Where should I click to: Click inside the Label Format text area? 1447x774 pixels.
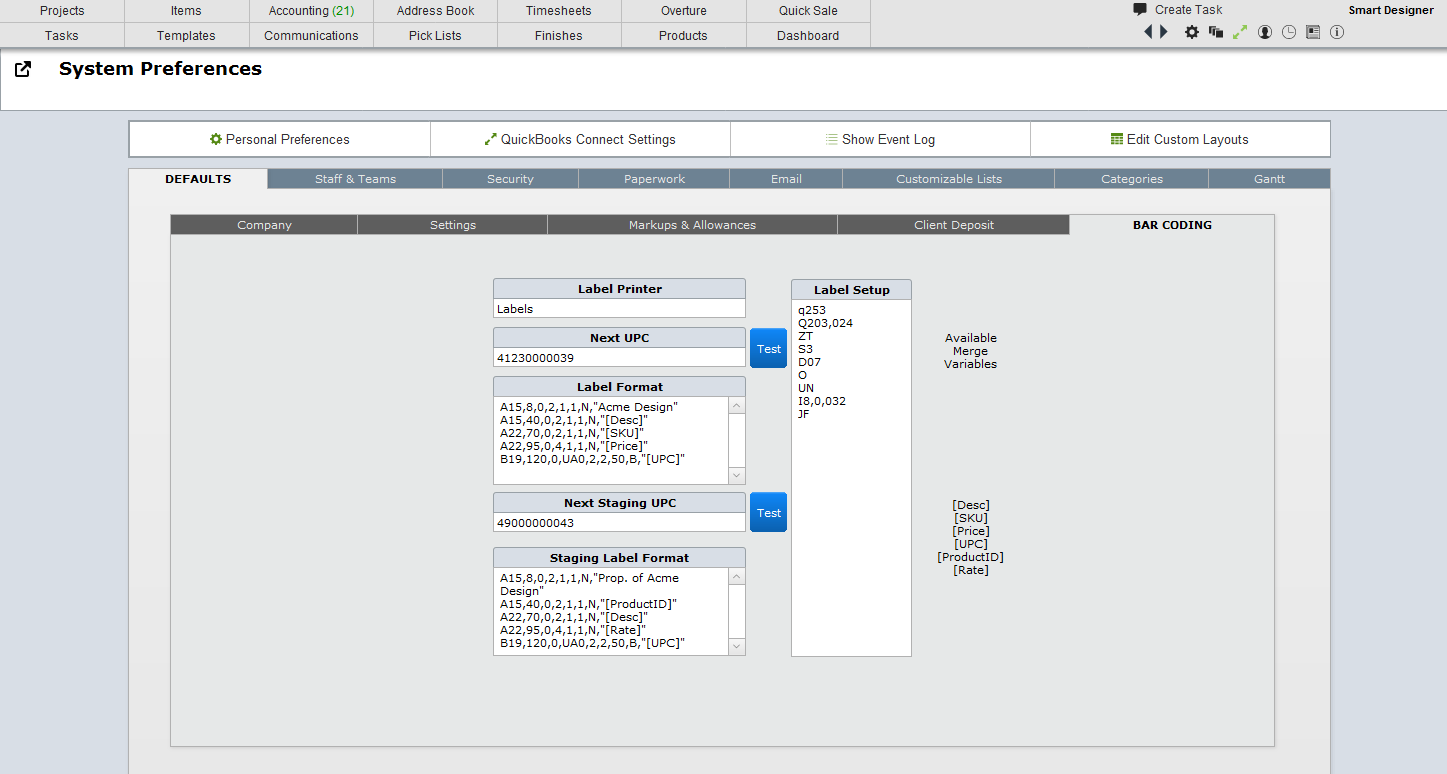611,441
